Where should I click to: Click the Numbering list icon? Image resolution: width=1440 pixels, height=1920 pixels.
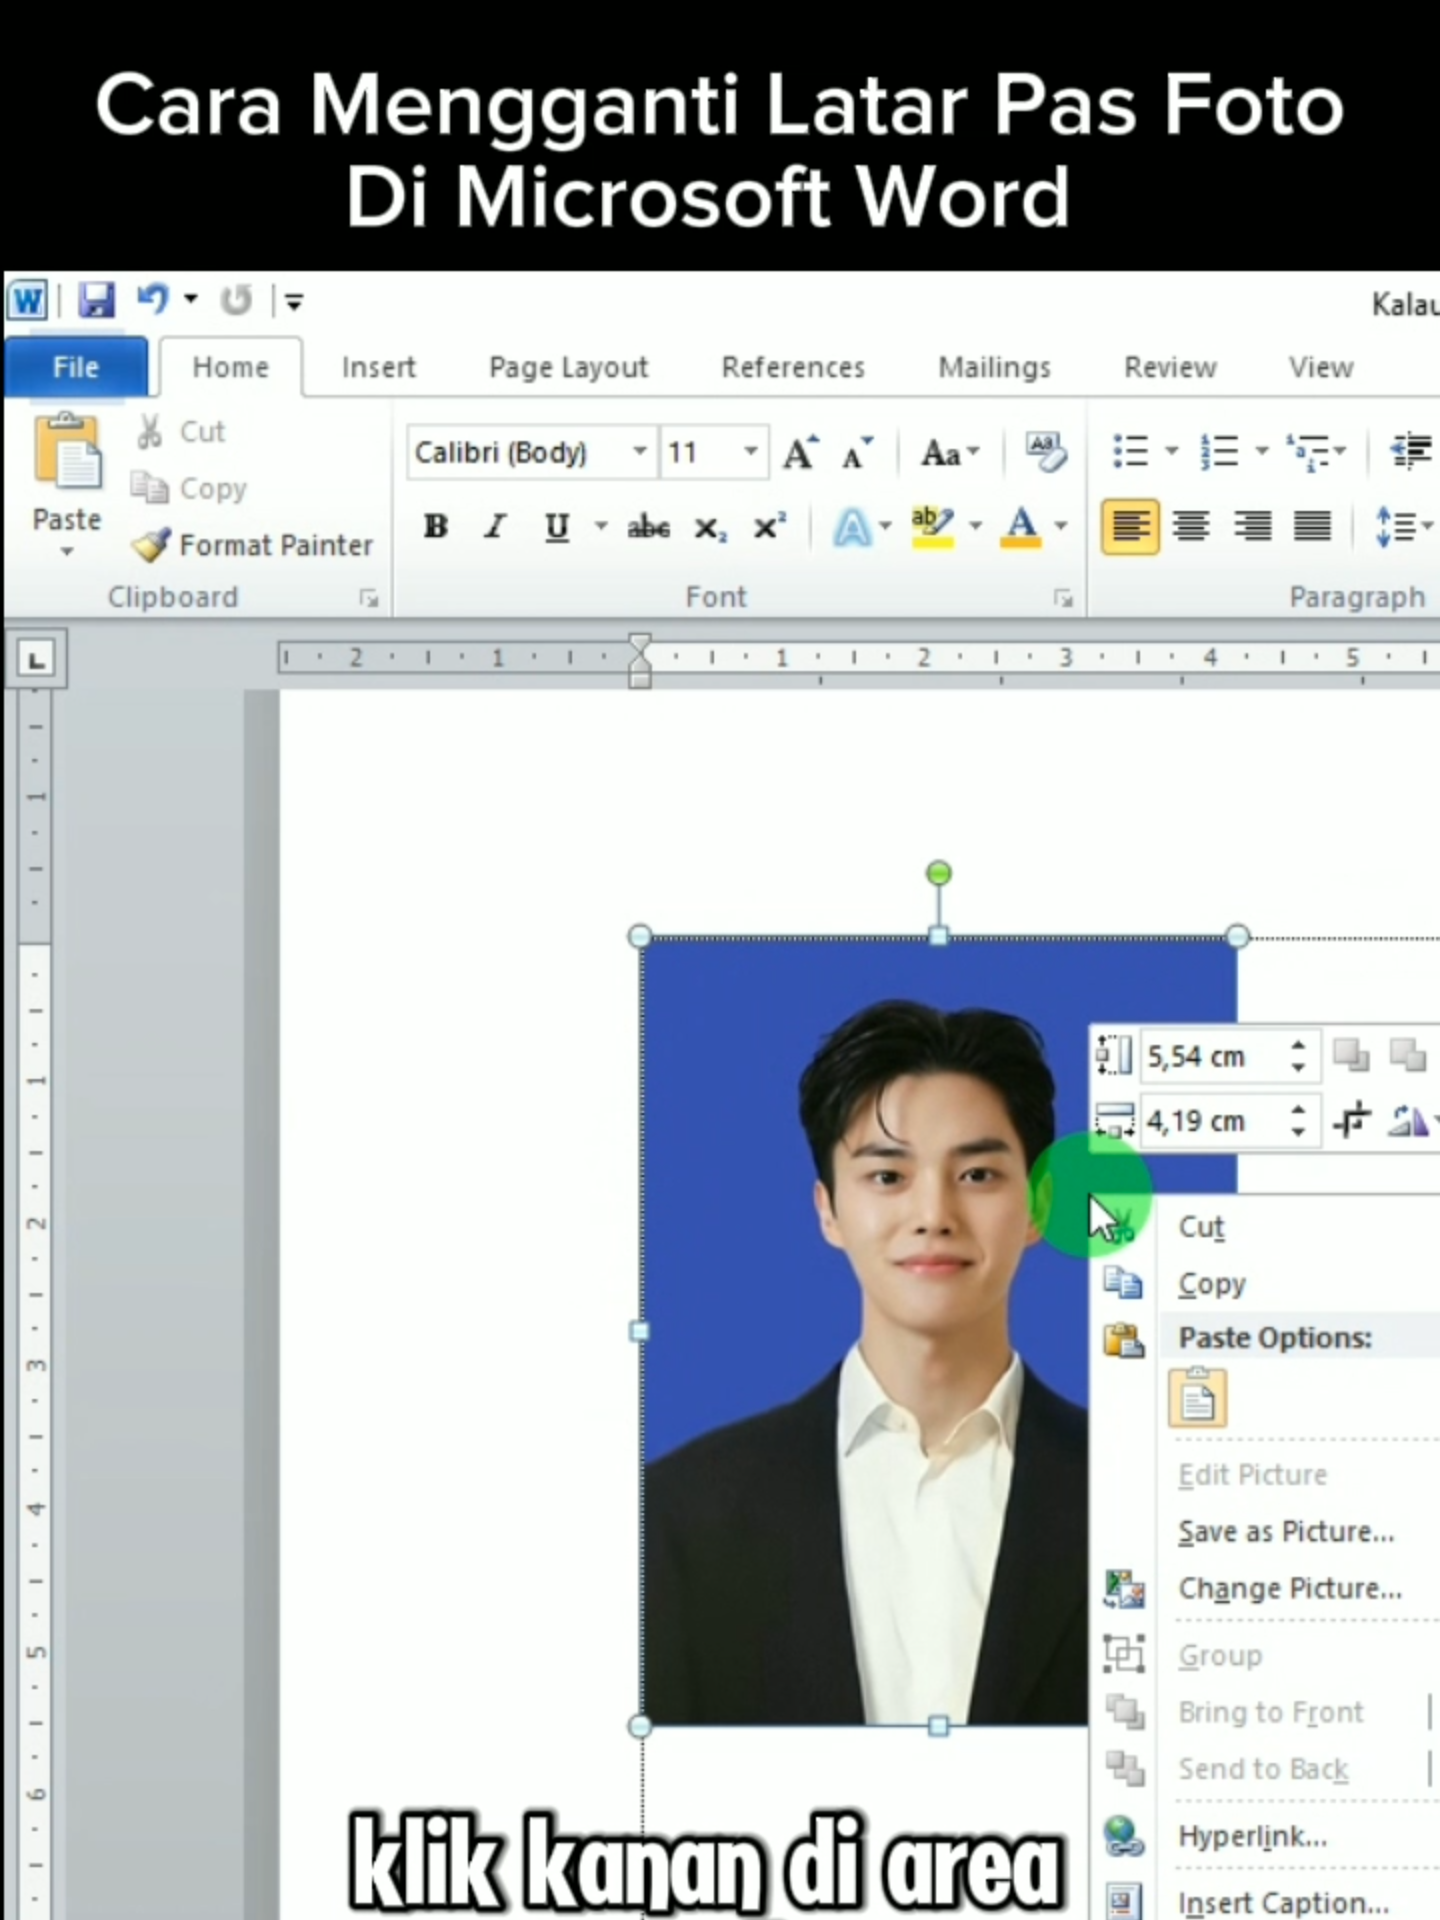tap(1219, 452)
